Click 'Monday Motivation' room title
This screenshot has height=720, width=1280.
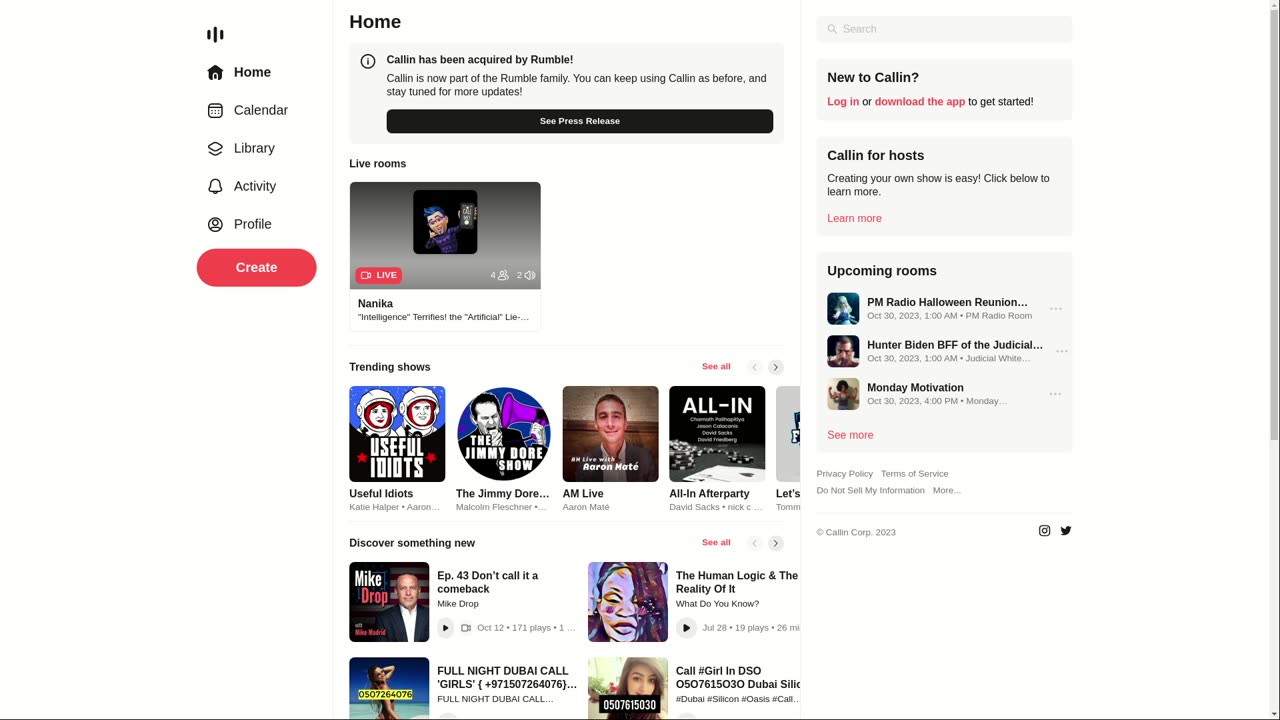click(915, 388)
